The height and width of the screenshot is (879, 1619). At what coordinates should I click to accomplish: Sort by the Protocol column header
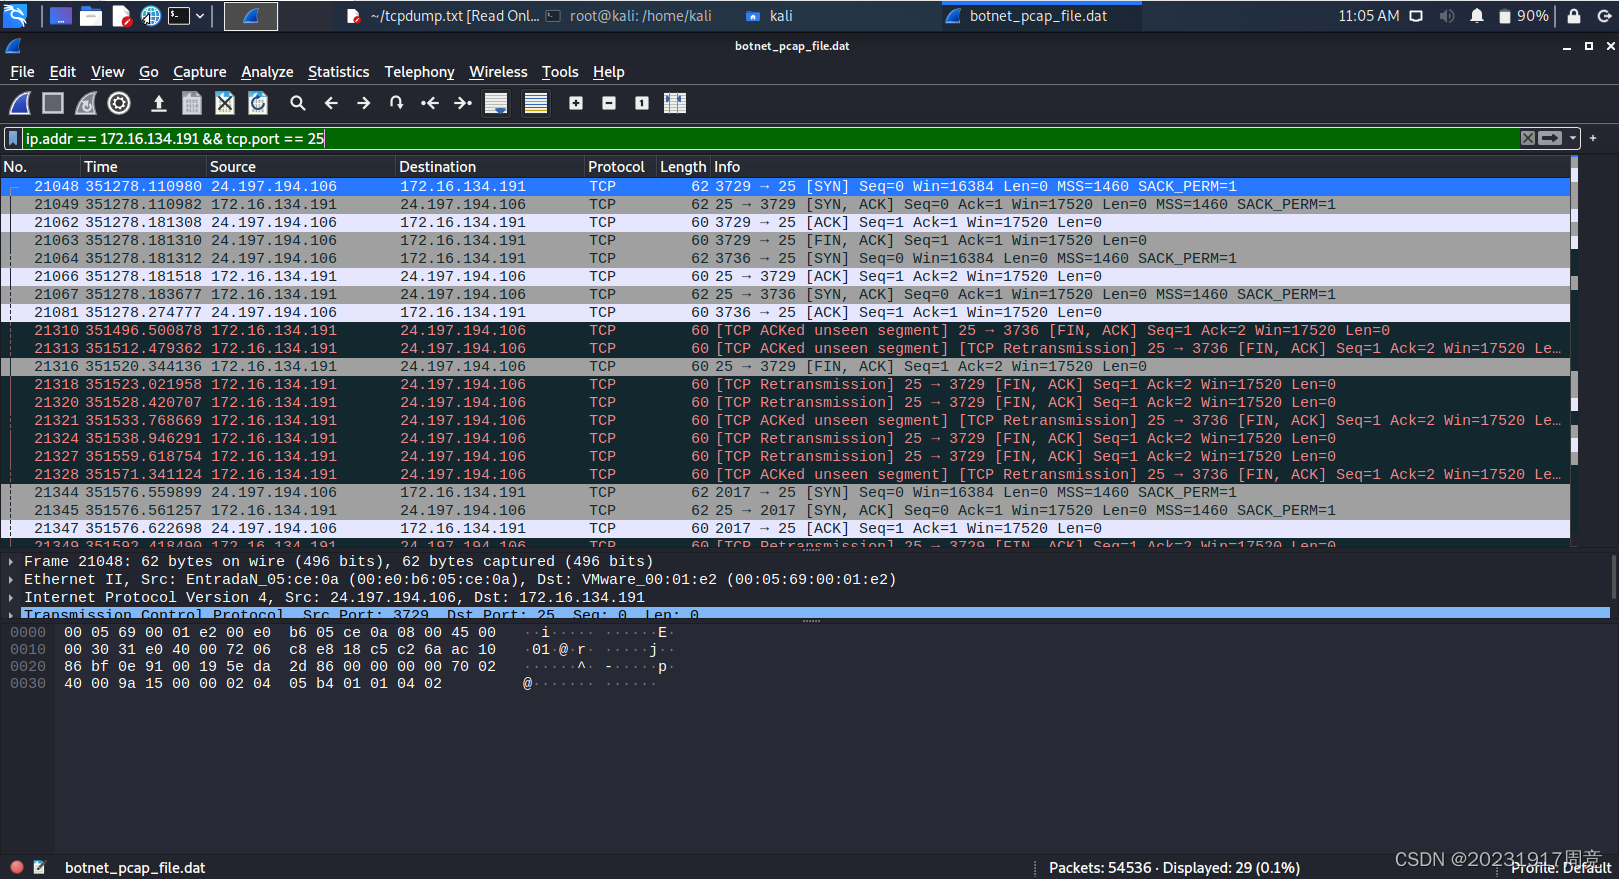(x=620, y=167)
